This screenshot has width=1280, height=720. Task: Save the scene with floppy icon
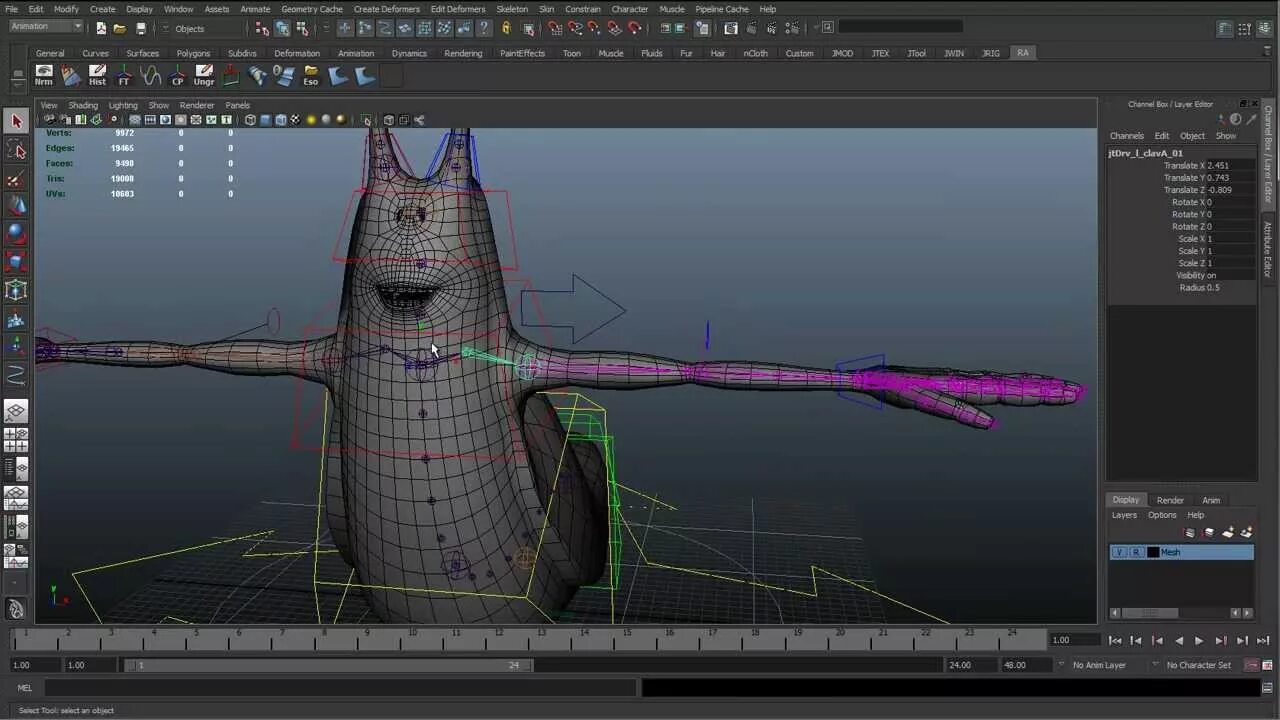coord(140,28)
